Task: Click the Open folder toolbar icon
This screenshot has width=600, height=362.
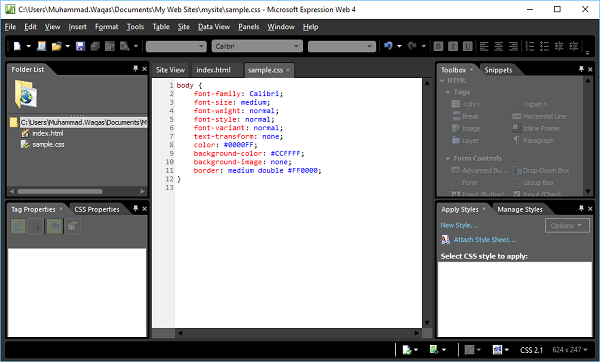Action: [x=56, y=46]
